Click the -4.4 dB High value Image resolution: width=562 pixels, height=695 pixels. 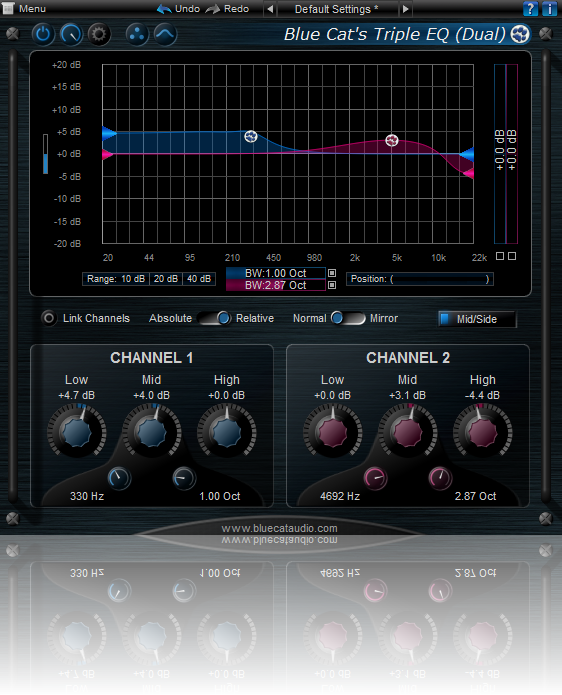[482, 395]
